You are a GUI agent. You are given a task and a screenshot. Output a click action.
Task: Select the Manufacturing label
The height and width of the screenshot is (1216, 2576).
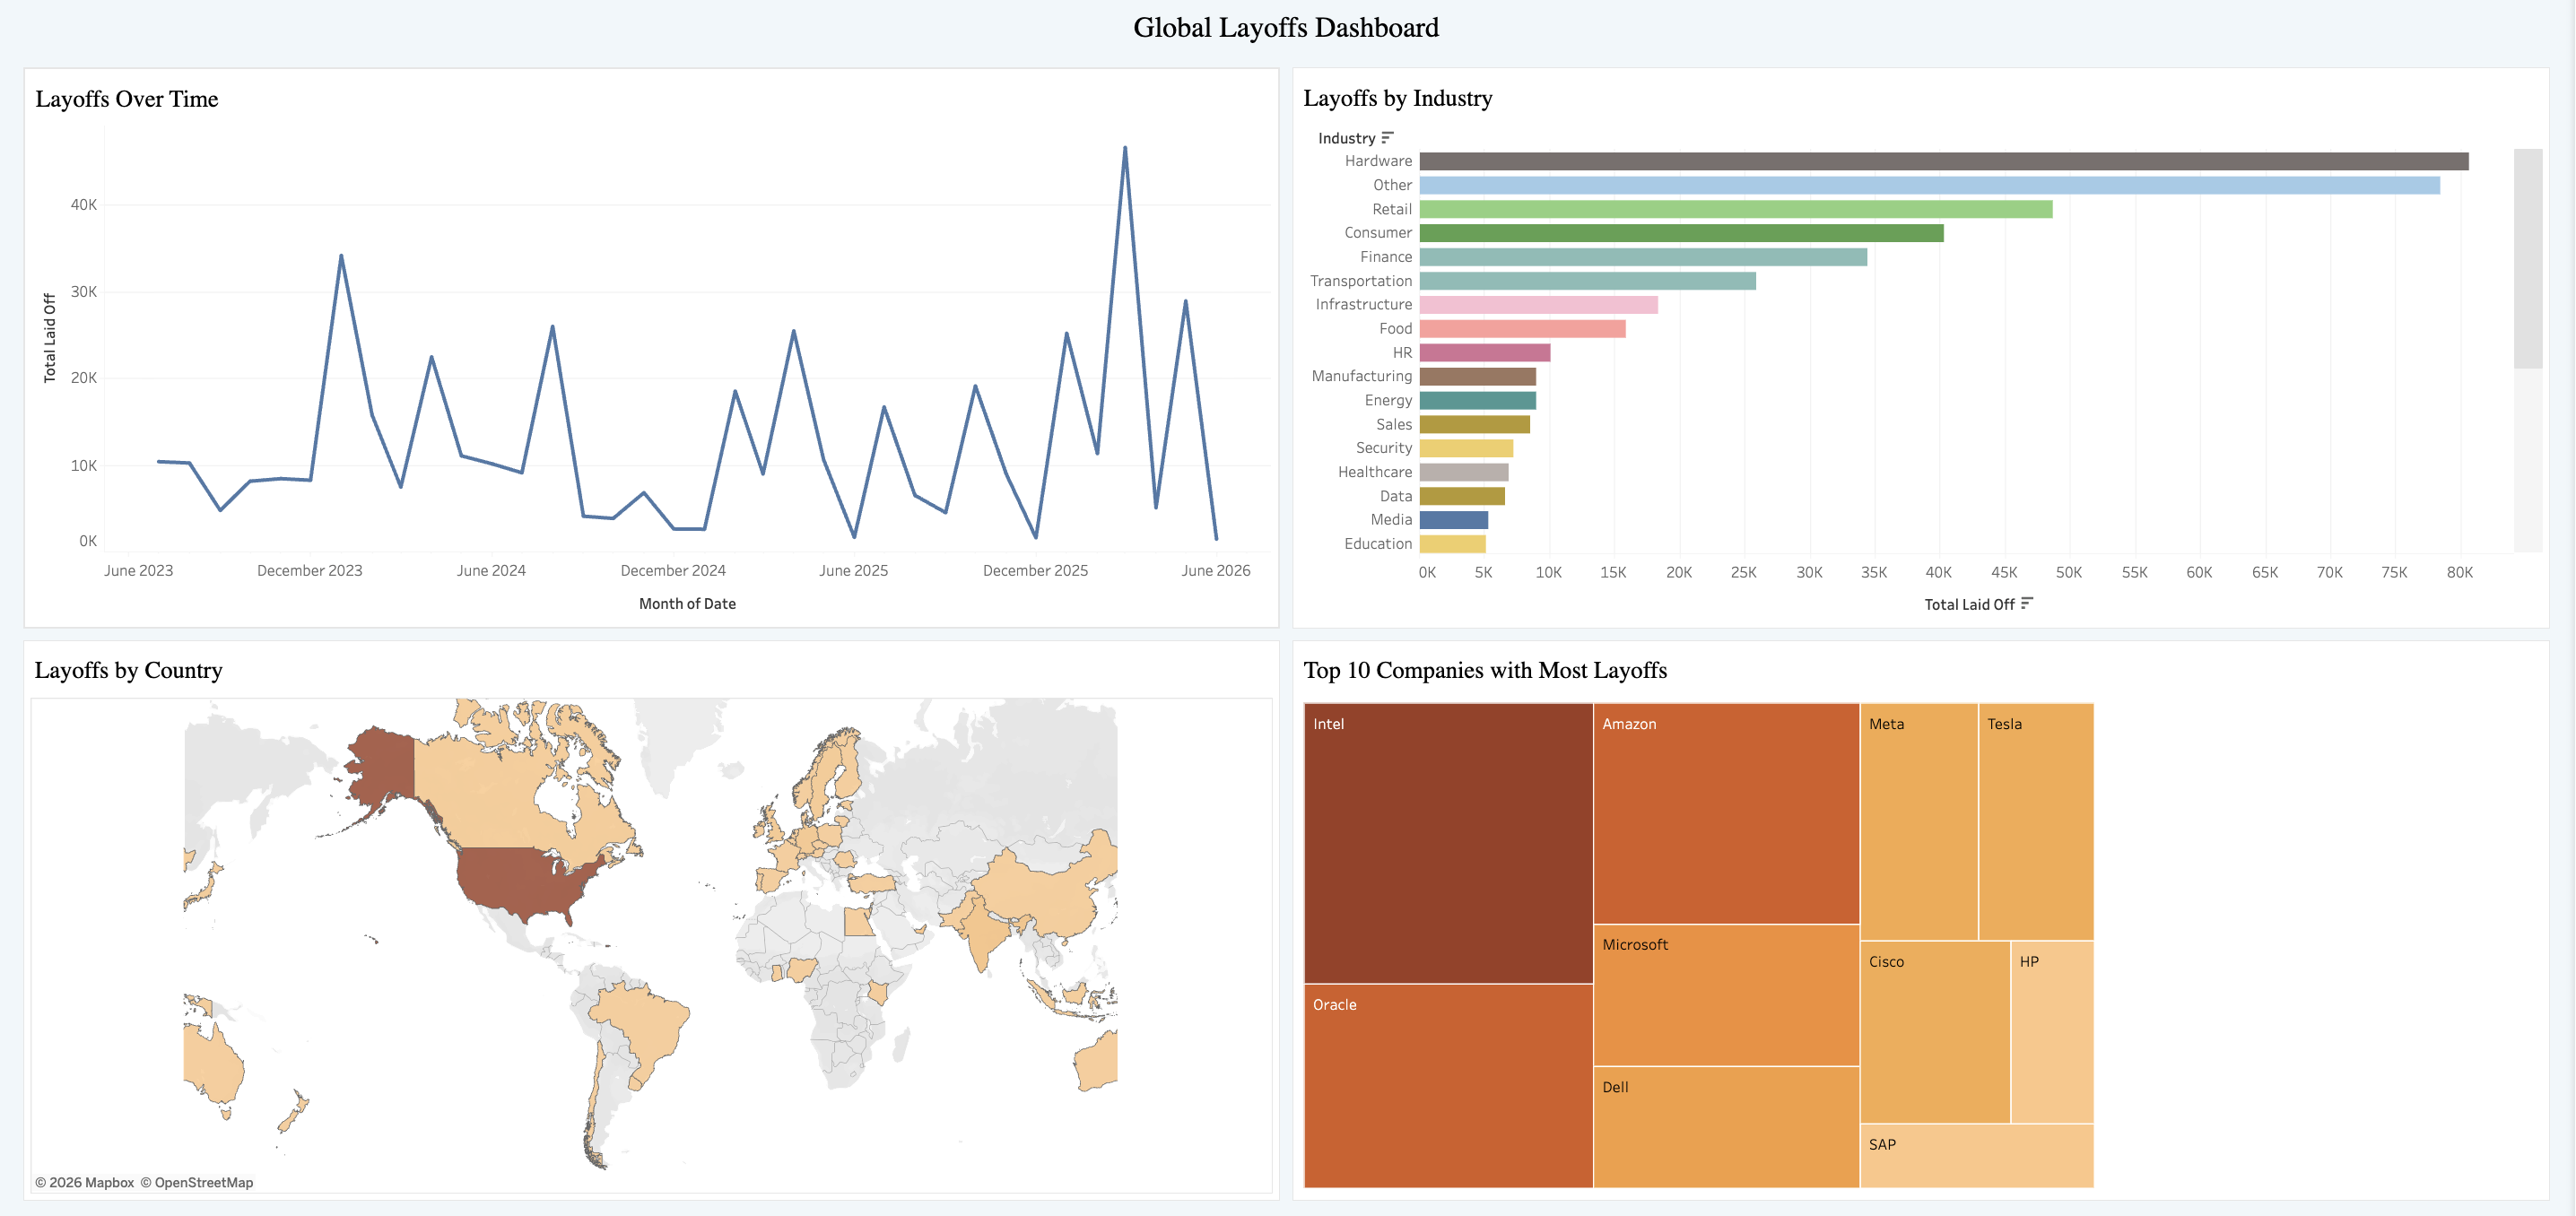click(x=1361, y=376)
